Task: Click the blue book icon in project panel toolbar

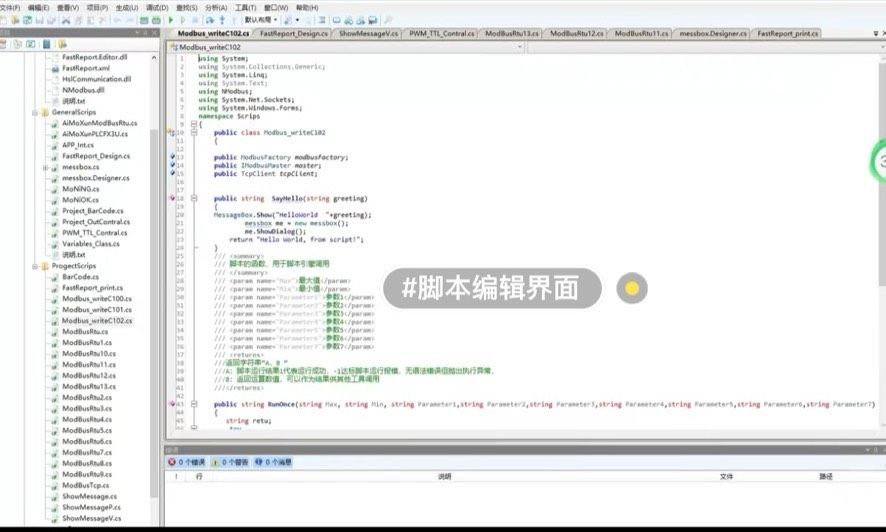Action: (x=46, y=44)
